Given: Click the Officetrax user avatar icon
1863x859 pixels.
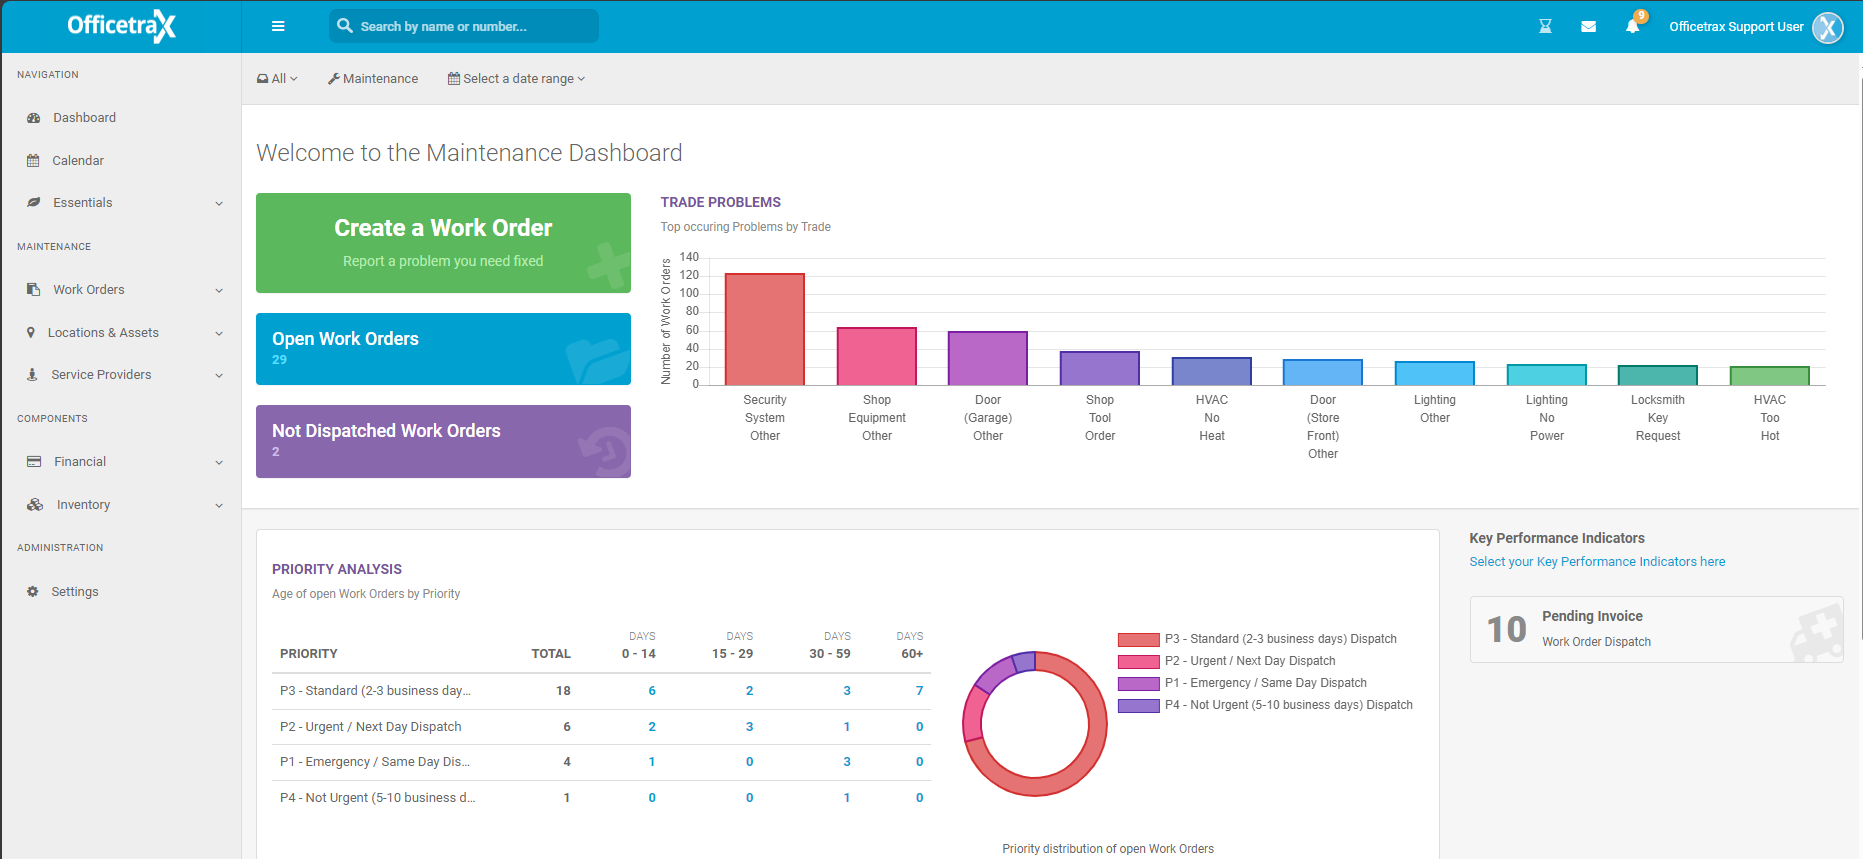Looking at the screenshot, I should (x=1827, y=28).
